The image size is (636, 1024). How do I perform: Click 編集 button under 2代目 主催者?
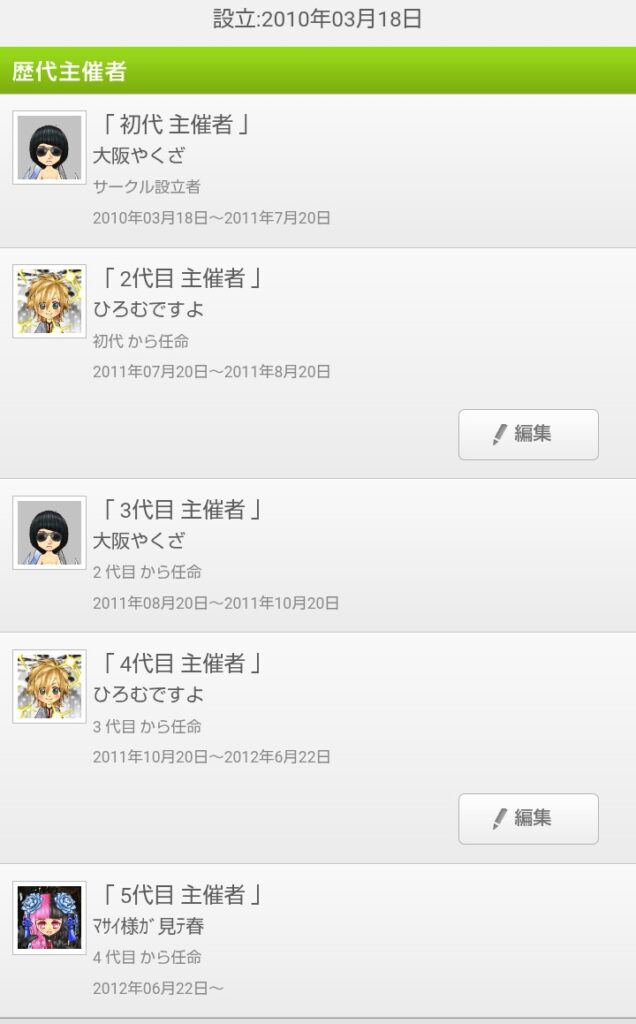tap(528, 434)
